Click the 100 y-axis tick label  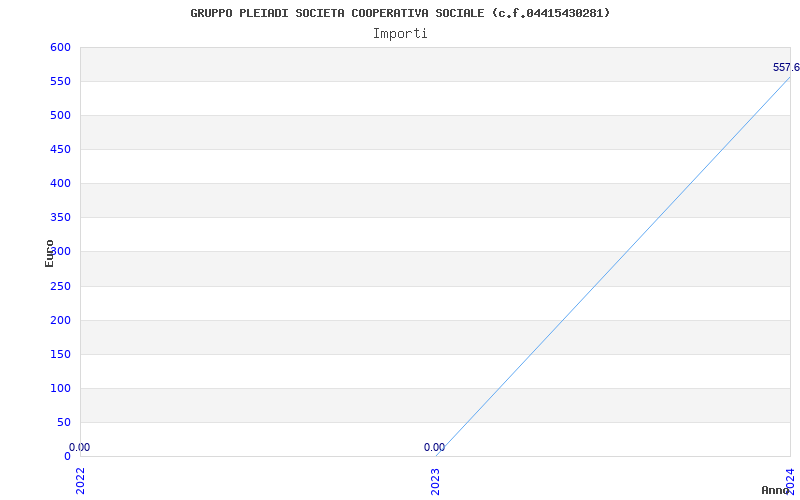pos(60,388)
